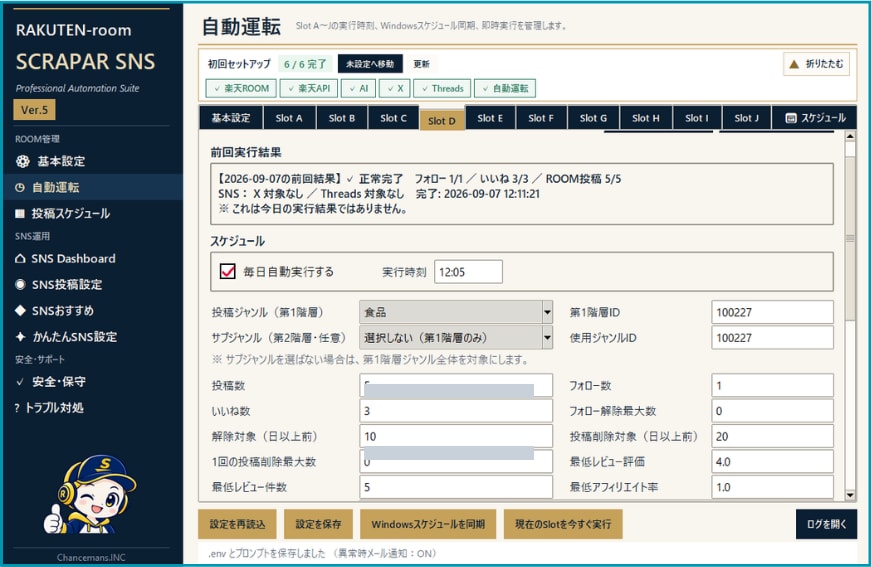The height and width of the screenshot is (567, 872).
Task: Switch to the Slot B tab
Action: tap(341, 118)
